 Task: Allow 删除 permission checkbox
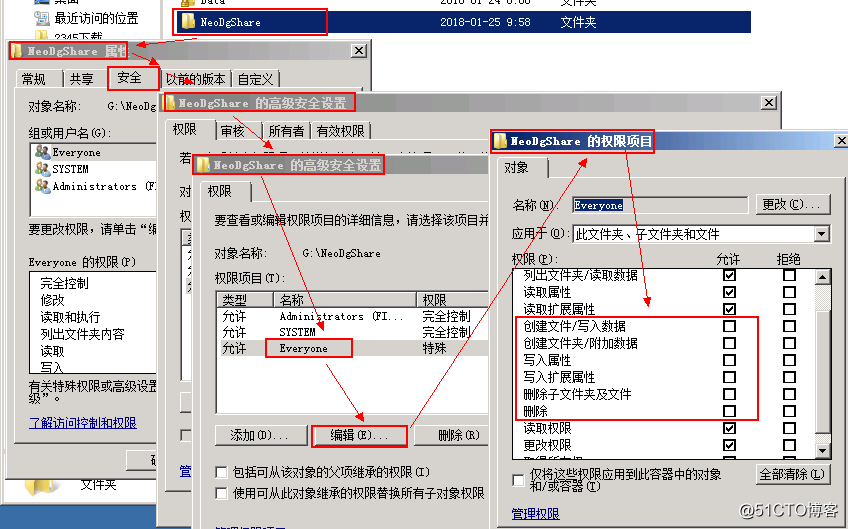730,411
